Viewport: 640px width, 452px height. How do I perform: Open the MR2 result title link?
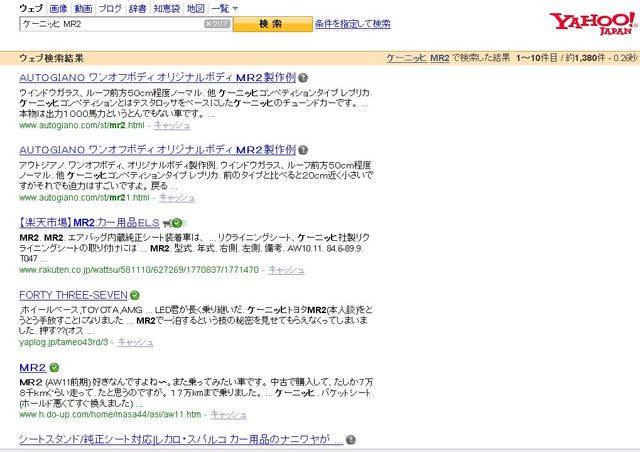pyautogui.click(x=33, y=367)
